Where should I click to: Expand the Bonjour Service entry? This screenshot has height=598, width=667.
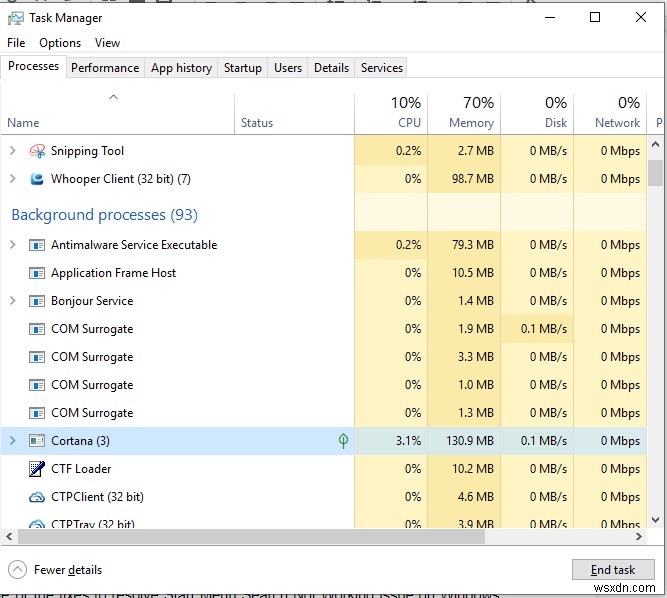tap(13, 301)
